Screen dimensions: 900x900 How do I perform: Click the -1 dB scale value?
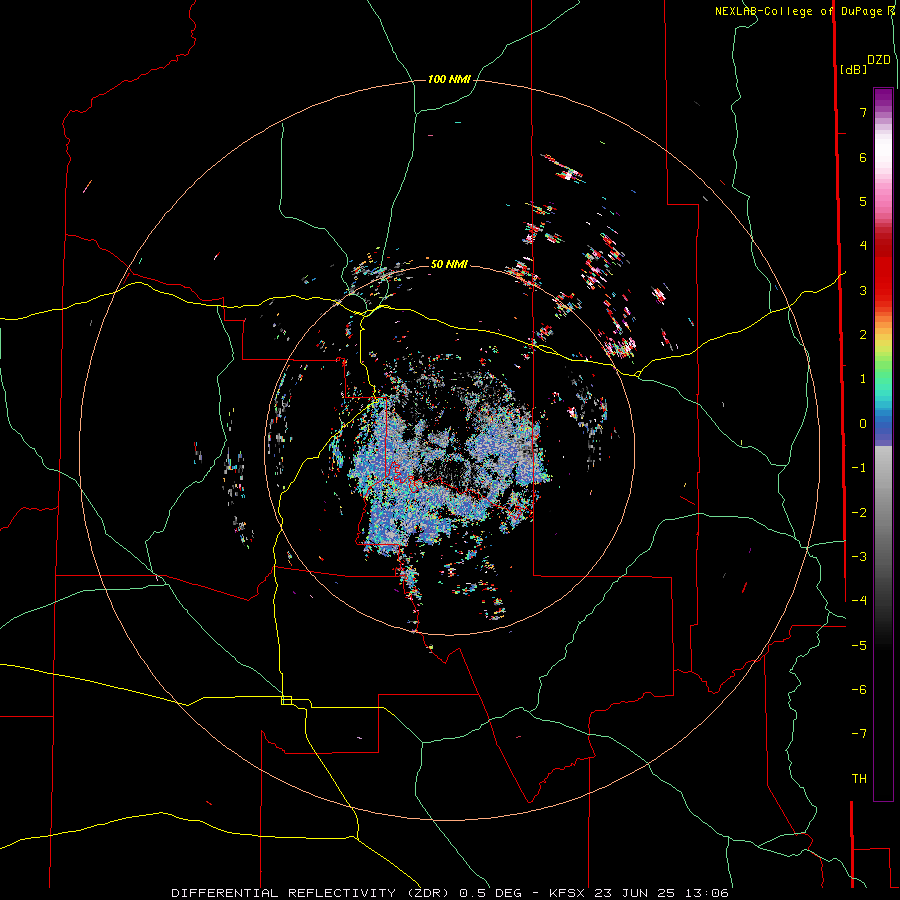click(x=859, y=468)
